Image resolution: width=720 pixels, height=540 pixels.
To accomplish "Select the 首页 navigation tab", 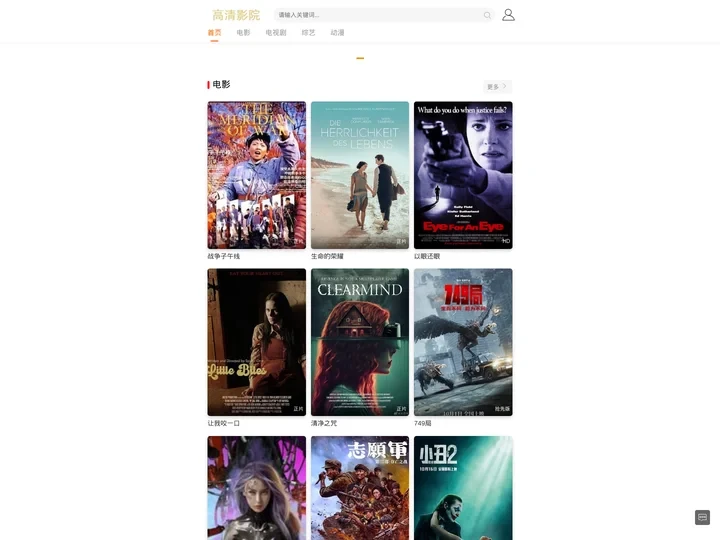I will pyautogui.click(x=214, y=33).
